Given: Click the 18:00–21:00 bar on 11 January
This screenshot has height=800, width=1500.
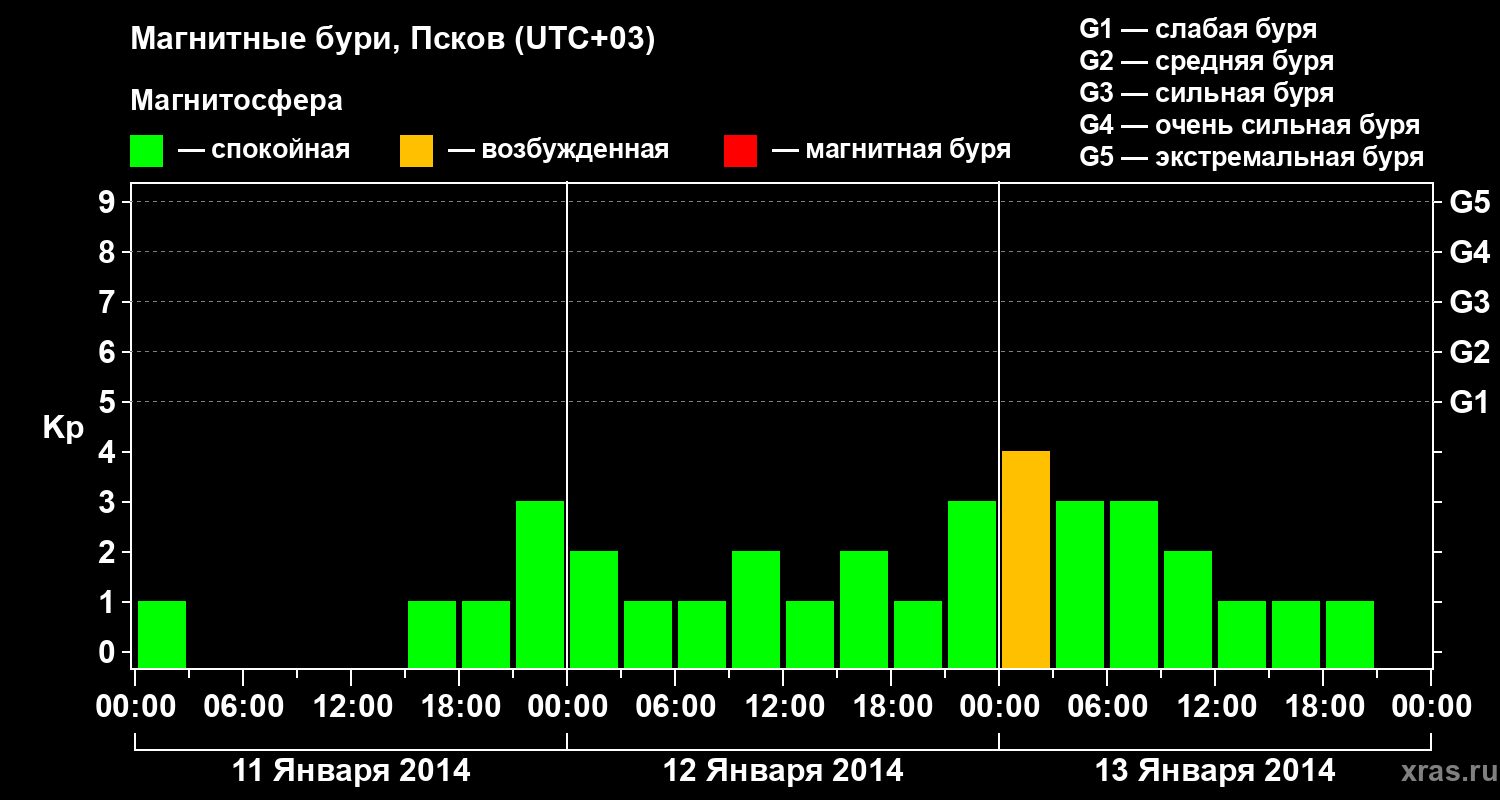Looking at the screenshot, I should click(486, 634).
